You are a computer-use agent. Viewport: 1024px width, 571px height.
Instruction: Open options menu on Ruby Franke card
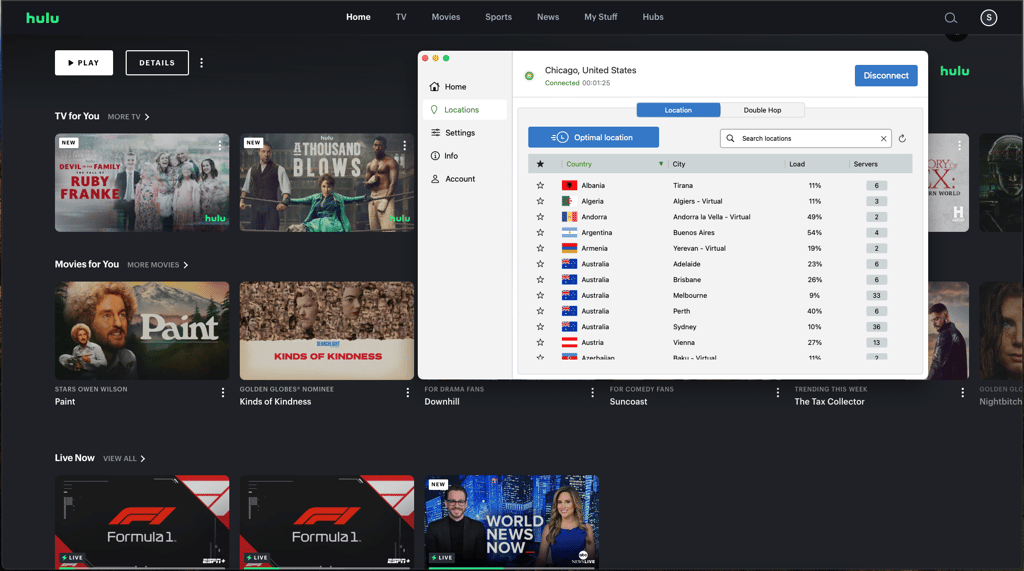pyautogui.click(x=219, y=145)
